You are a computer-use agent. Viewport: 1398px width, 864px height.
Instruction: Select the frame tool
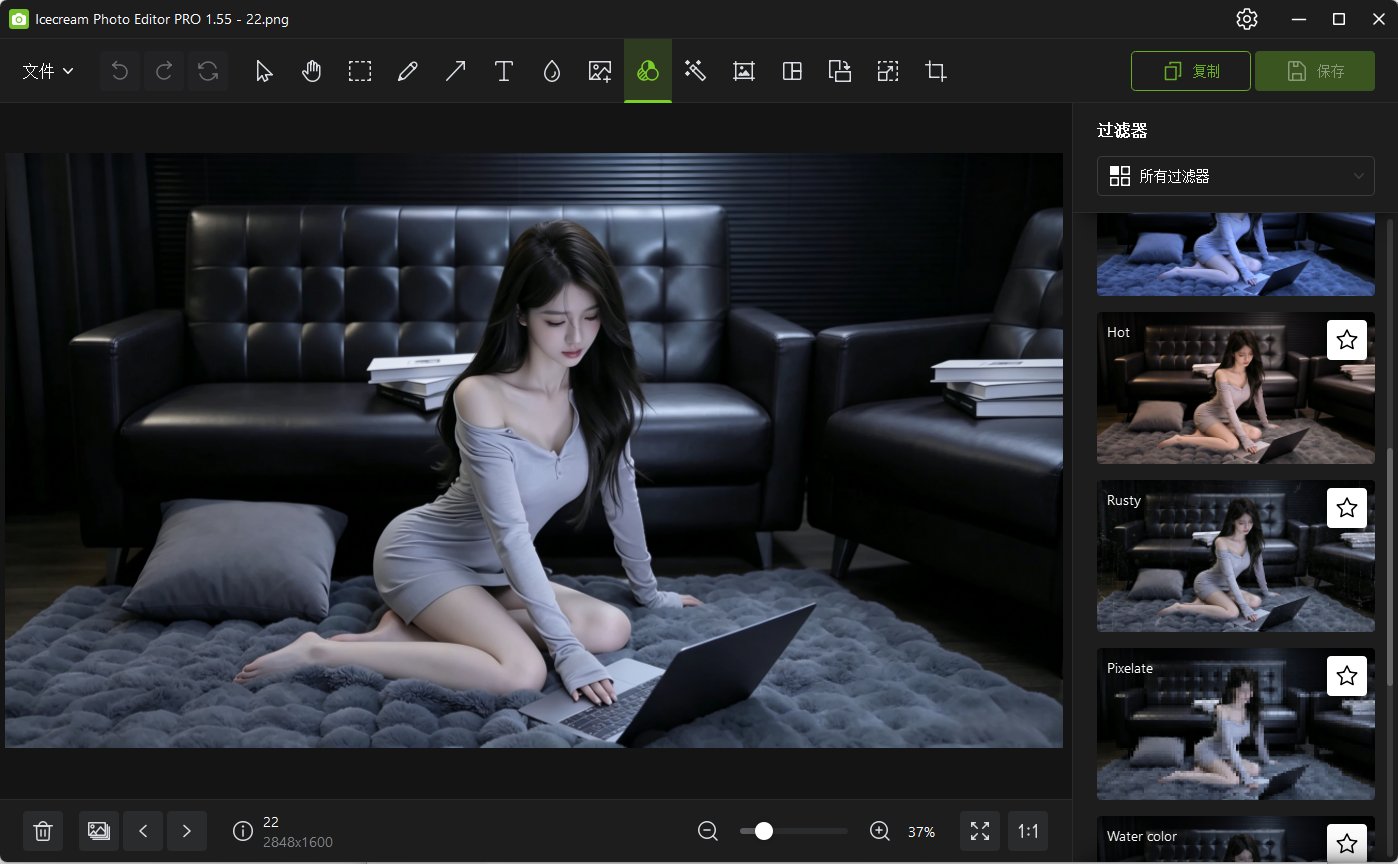tap(743, 71)
